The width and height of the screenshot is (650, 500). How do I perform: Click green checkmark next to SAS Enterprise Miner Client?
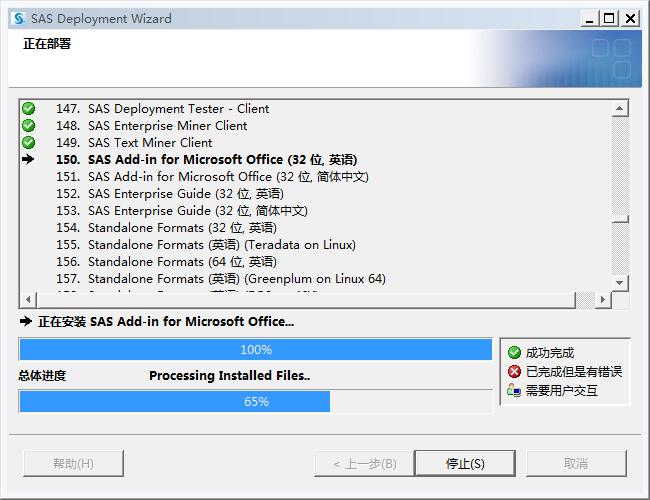click(x=28, y=125)
